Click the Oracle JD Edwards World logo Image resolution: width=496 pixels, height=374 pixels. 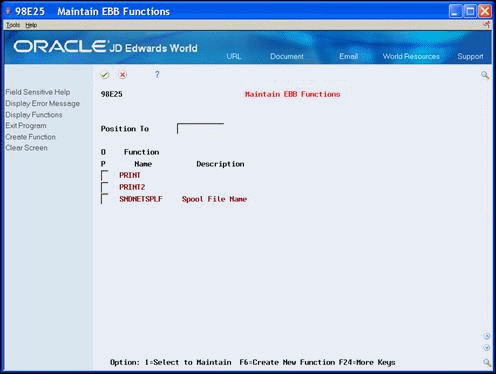click(105, 47)
